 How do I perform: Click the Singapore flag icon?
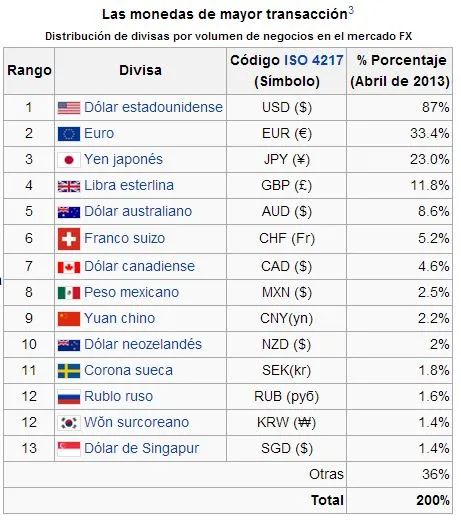pos(69,449)
